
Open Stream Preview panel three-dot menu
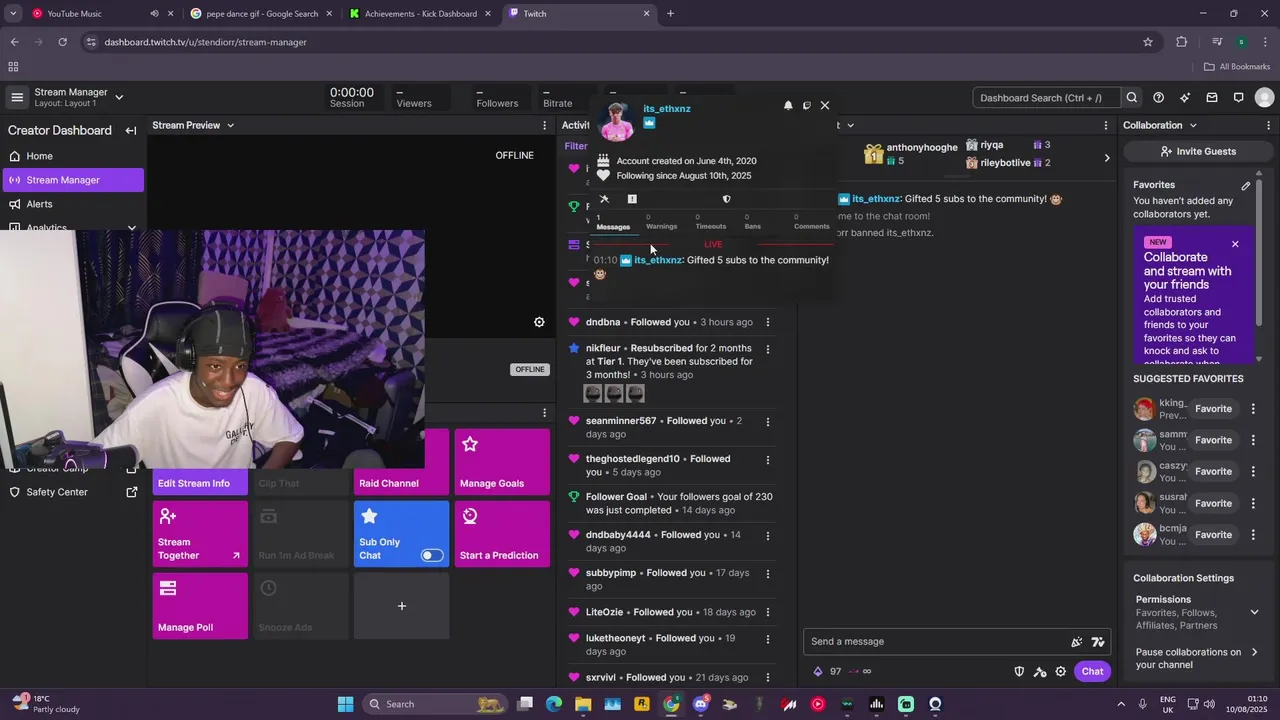(545, 126)
